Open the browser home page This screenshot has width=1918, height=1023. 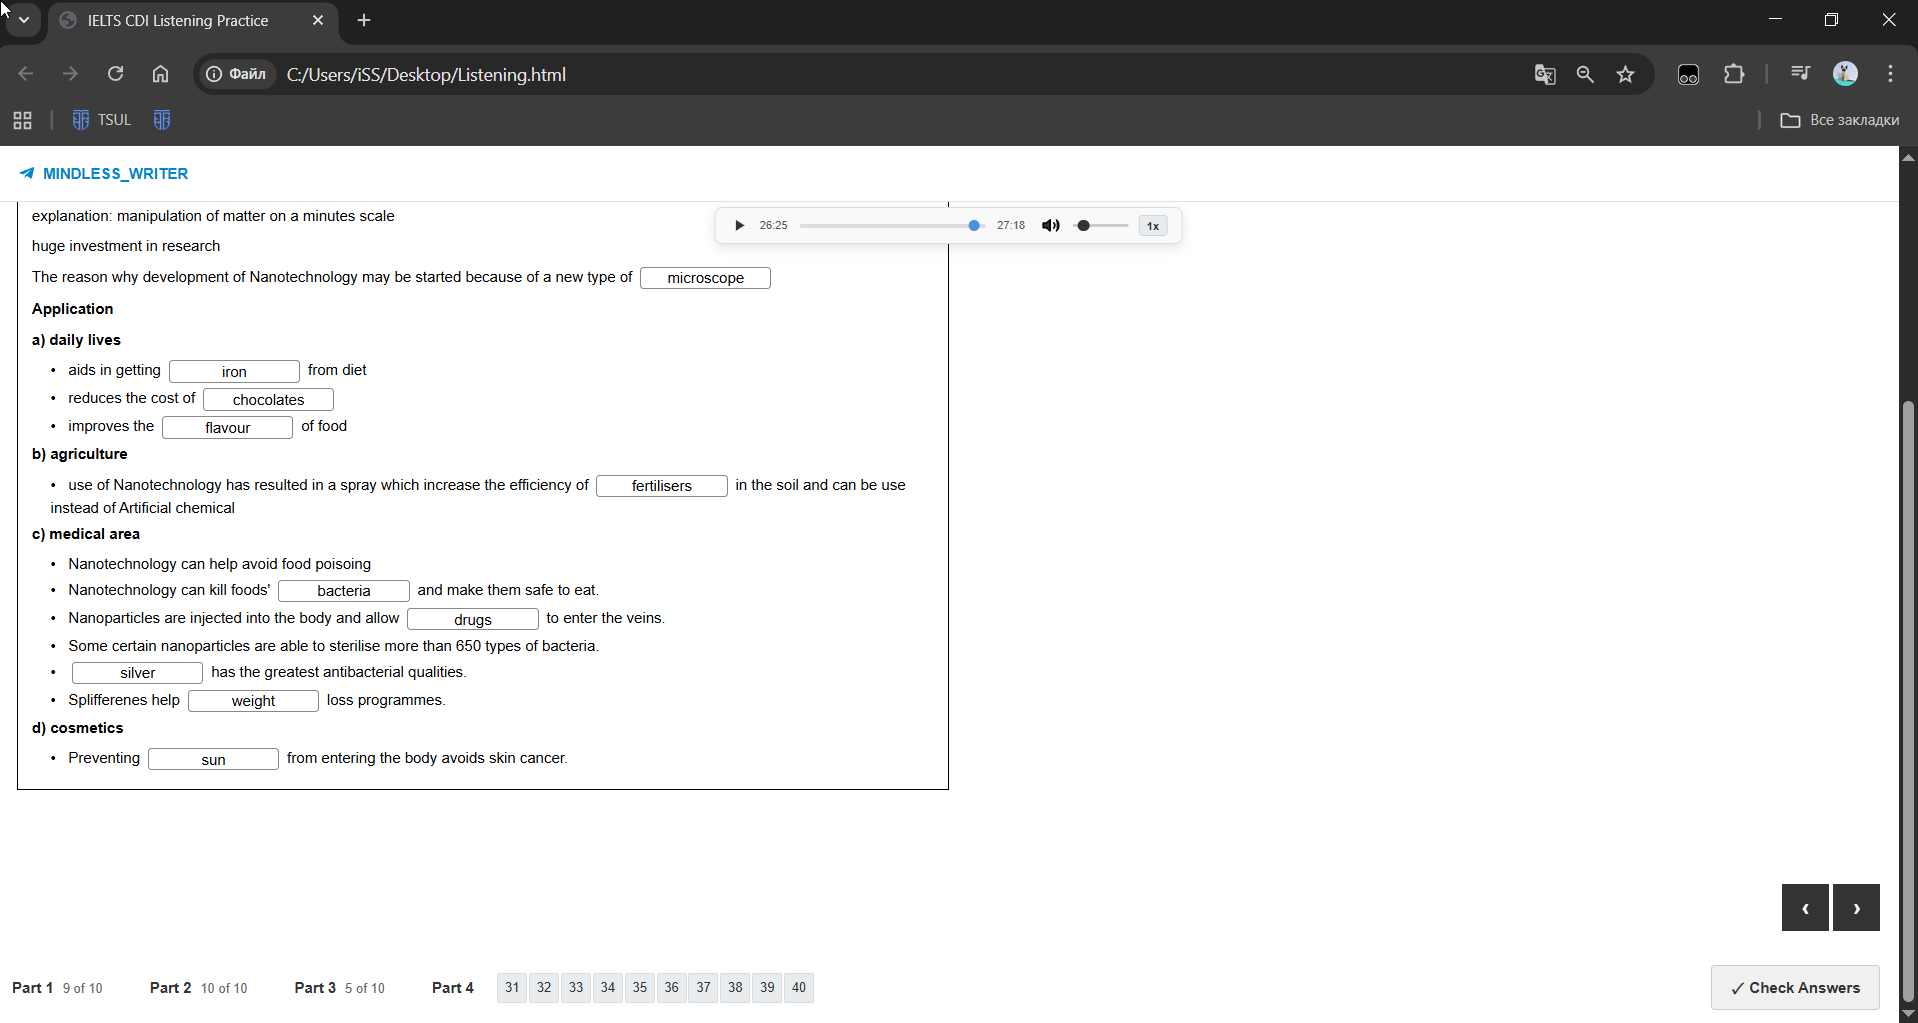point(160,74)
